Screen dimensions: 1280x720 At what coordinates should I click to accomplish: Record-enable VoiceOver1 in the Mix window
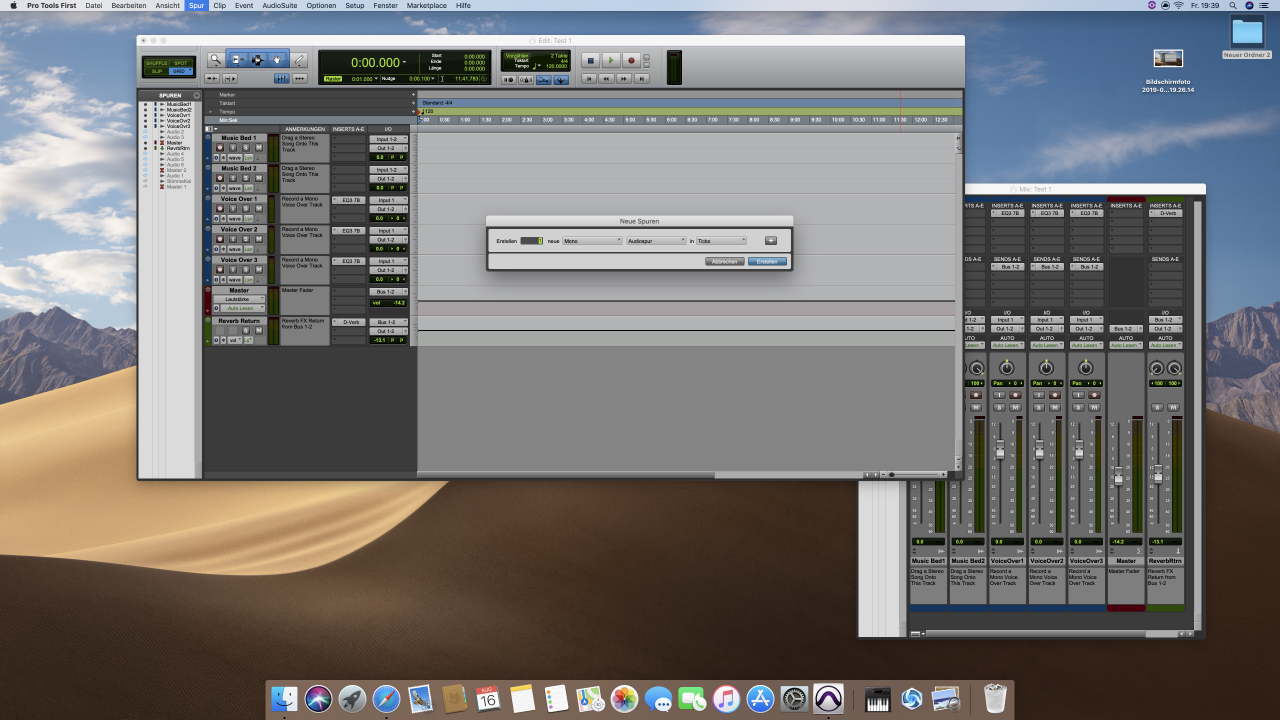click(1015, 395)
